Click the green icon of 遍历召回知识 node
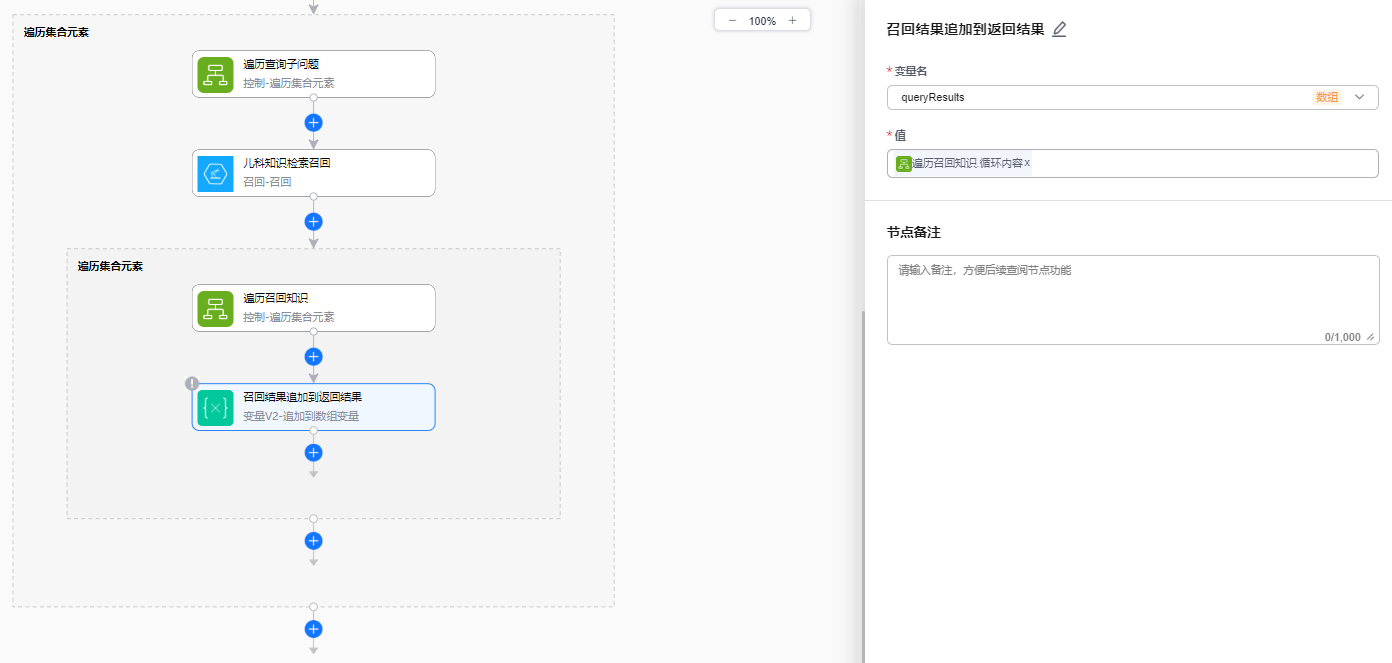 215,308
